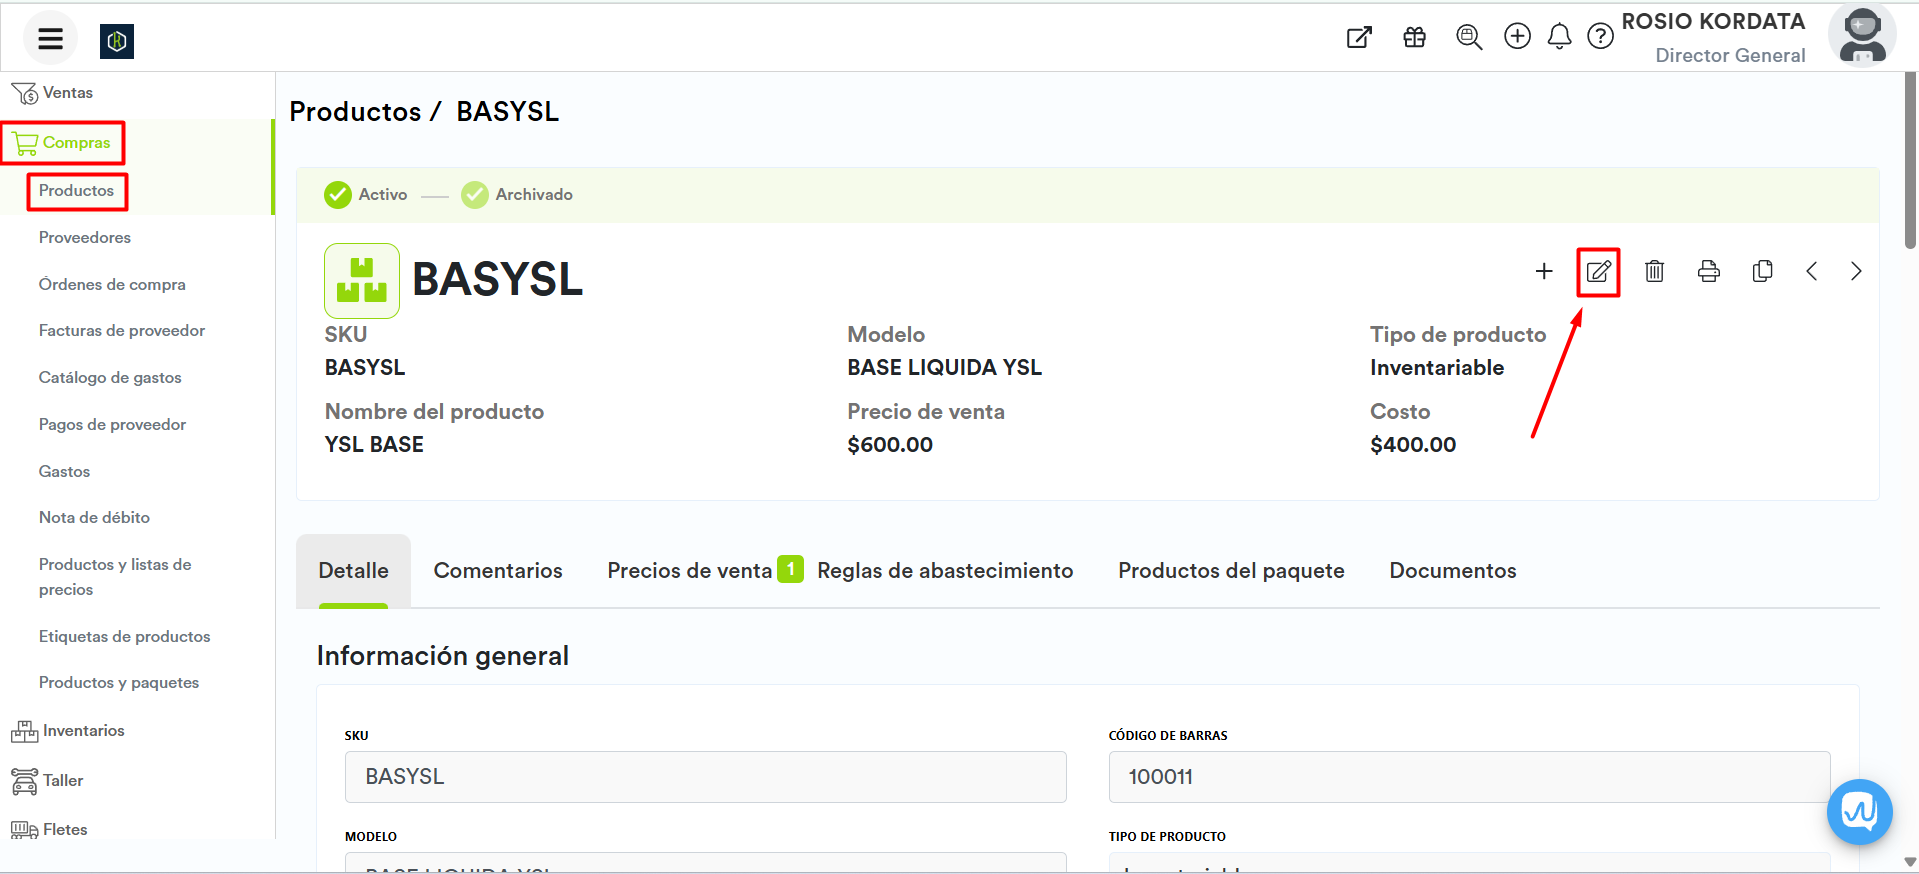Click the trash delete icon
This screenshot has height=874, width=1919.
(1654, 271)
